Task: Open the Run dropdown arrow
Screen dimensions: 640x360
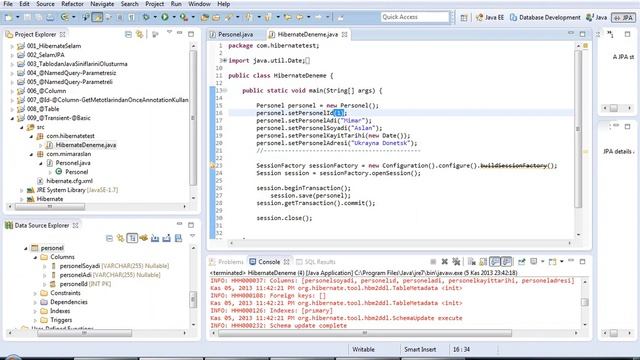Action: pyautogui.click(x=173, y=17)
